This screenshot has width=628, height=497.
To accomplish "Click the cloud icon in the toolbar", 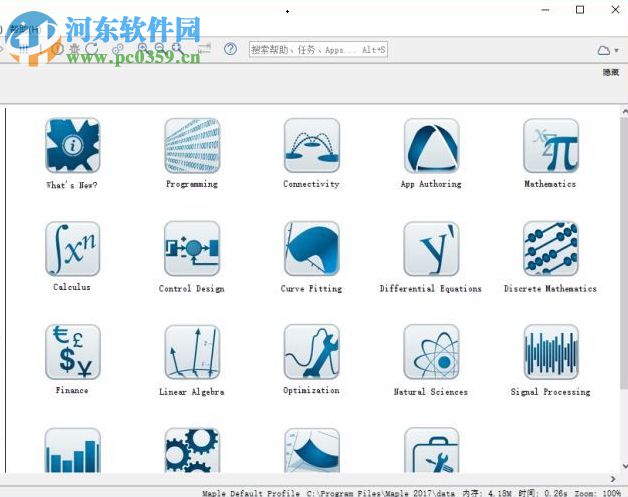I will tap(604, 50).
